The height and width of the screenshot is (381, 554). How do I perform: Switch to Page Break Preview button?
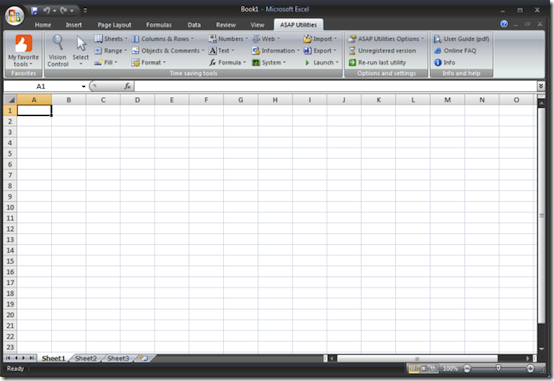pyautogui.click(x=434, y=369)
